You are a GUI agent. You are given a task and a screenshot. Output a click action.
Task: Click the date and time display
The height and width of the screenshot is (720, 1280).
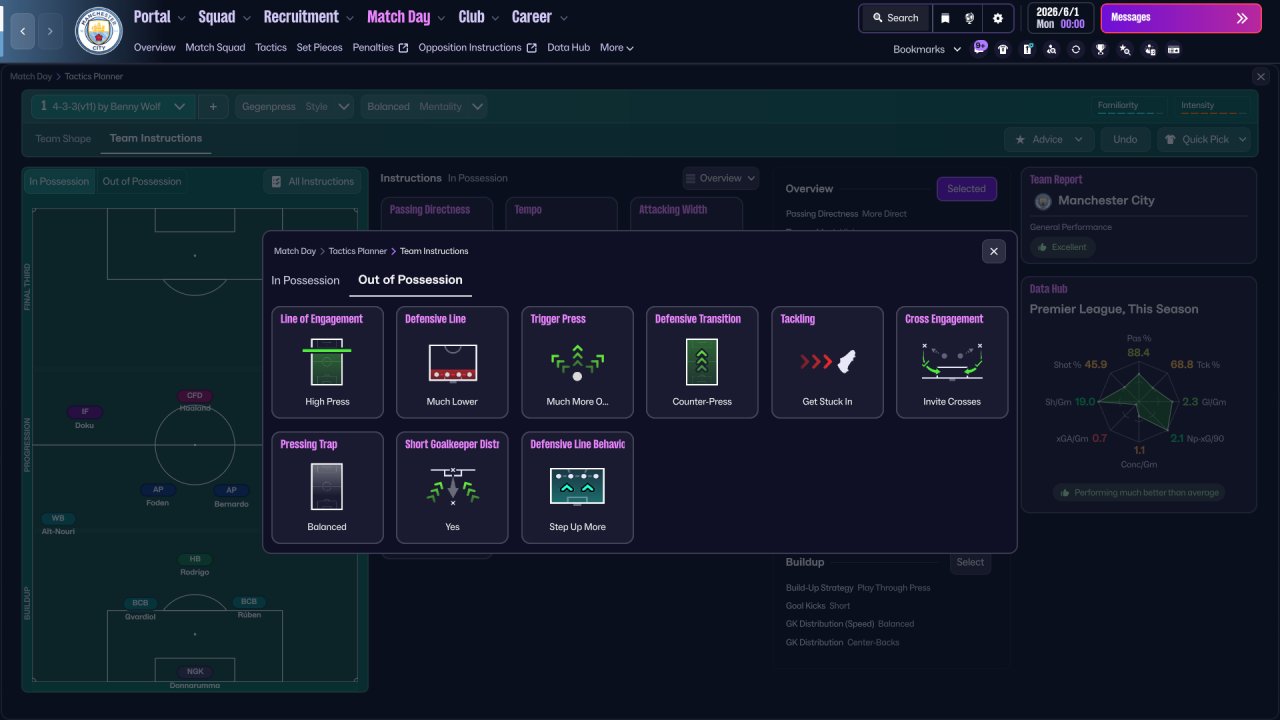pos(1060,18)
